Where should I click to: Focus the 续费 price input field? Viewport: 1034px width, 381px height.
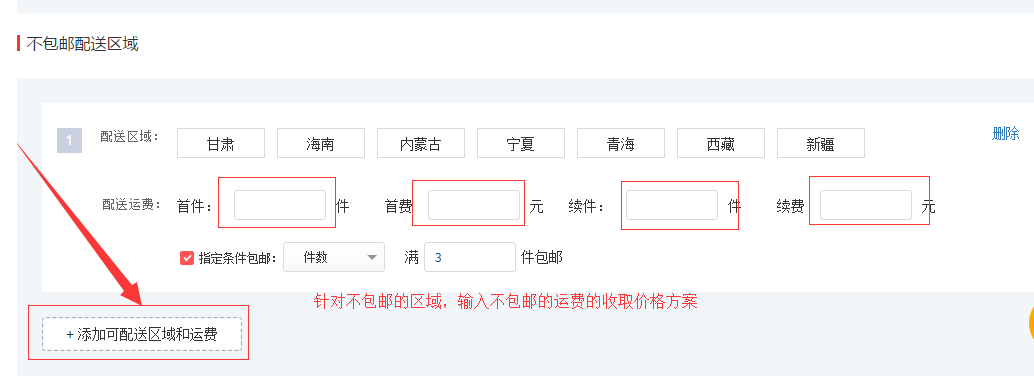(x=866, y=205)
